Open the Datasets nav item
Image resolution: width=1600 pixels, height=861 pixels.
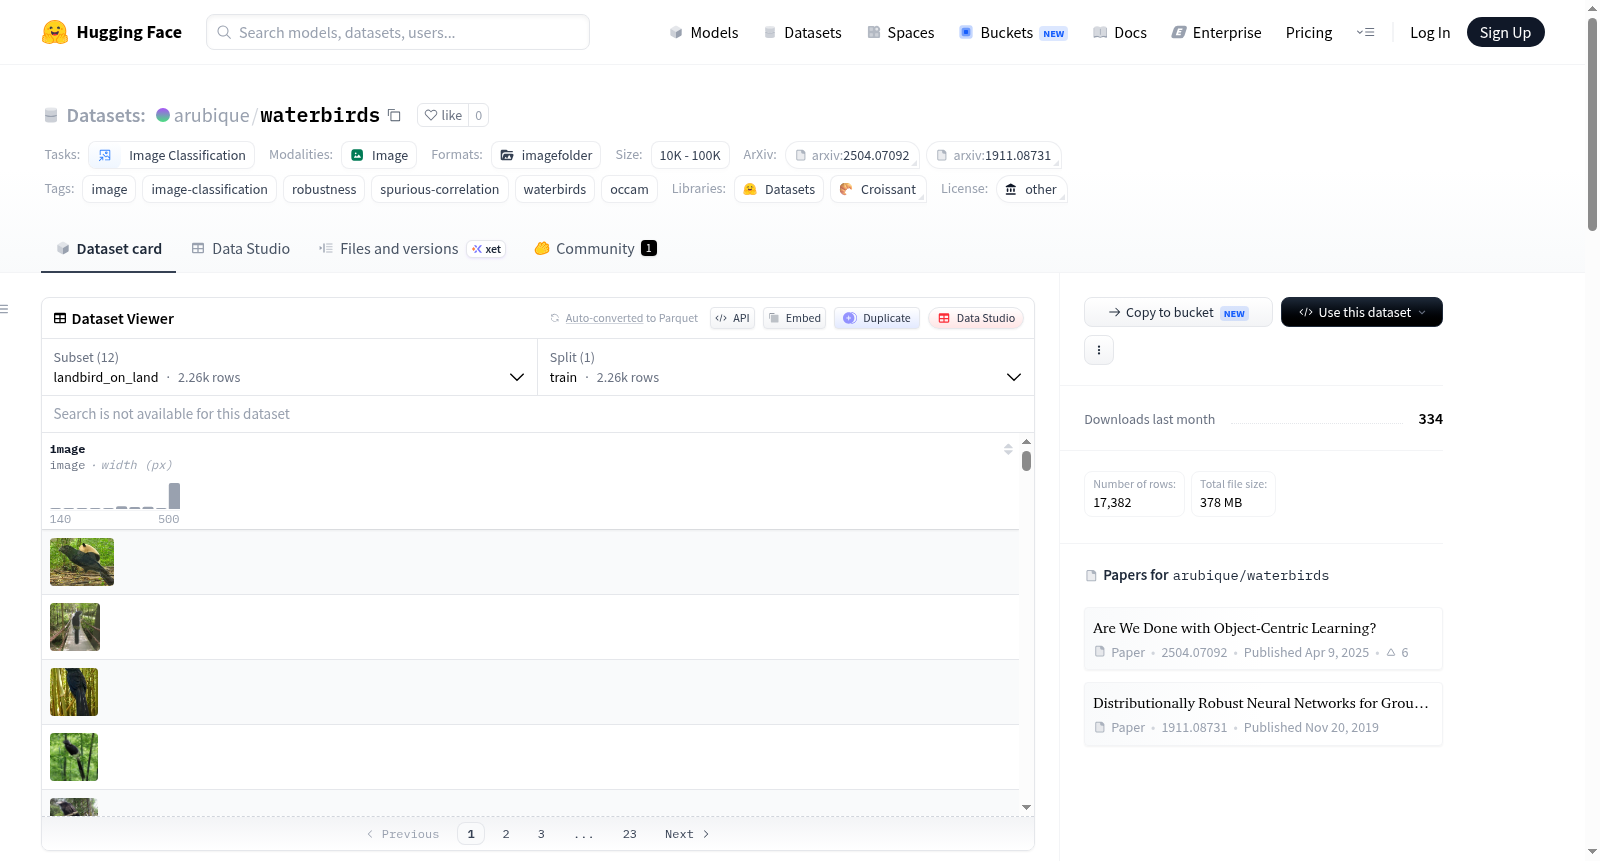pos(802,33)
